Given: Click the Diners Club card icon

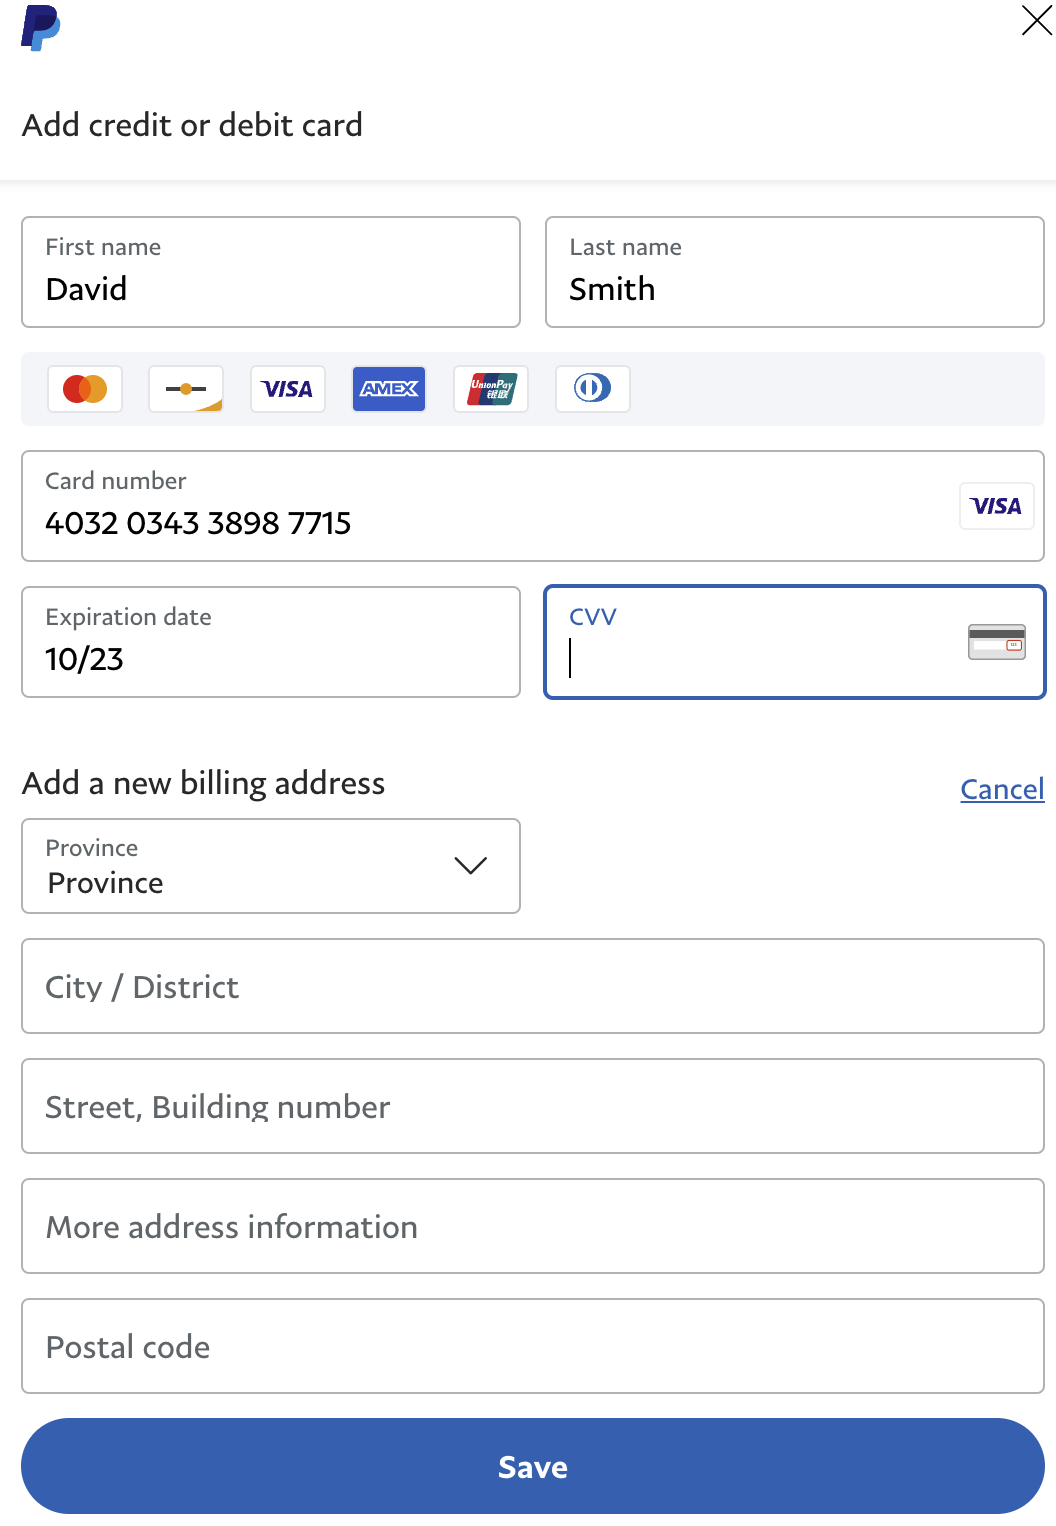Looking at the screenshot, I should coord(592,389).
